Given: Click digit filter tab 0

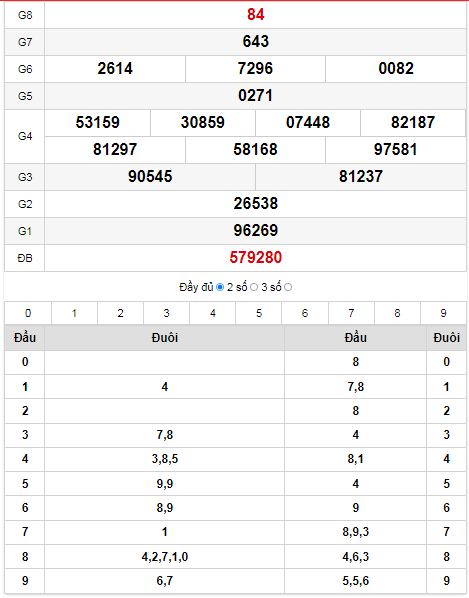Looking at the screenshot, I should [28, 313].
